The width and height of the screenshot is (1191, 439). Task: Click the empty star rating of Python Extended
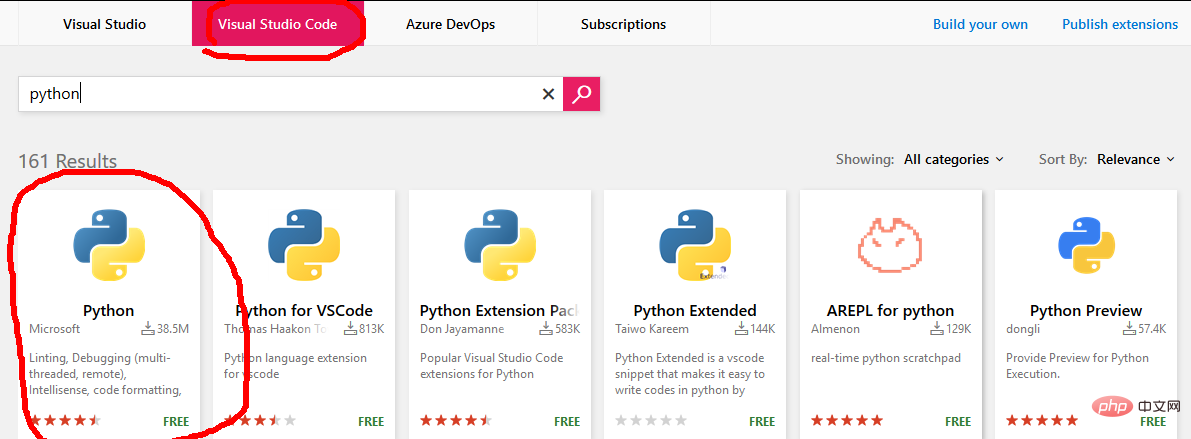point(651,420)
